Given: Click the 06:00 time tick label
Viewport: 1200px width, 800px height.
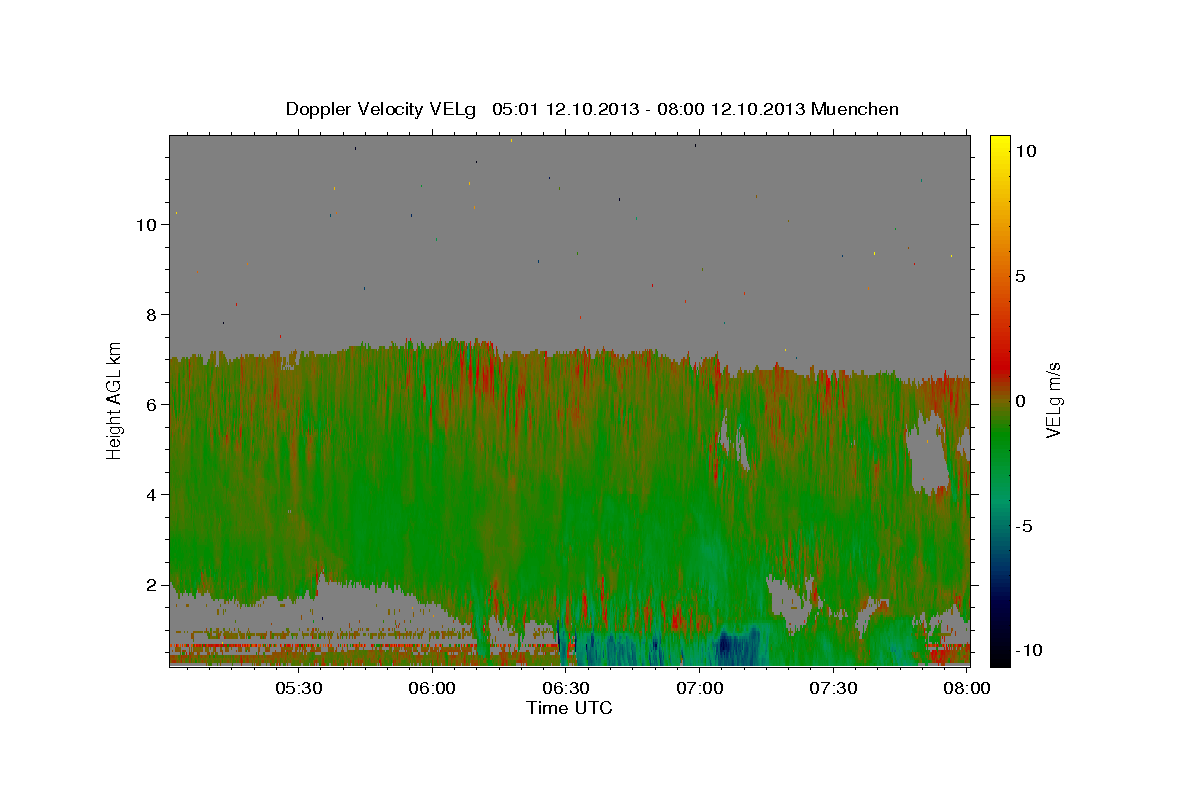Looking at the screenshot, I should (432, 688).
